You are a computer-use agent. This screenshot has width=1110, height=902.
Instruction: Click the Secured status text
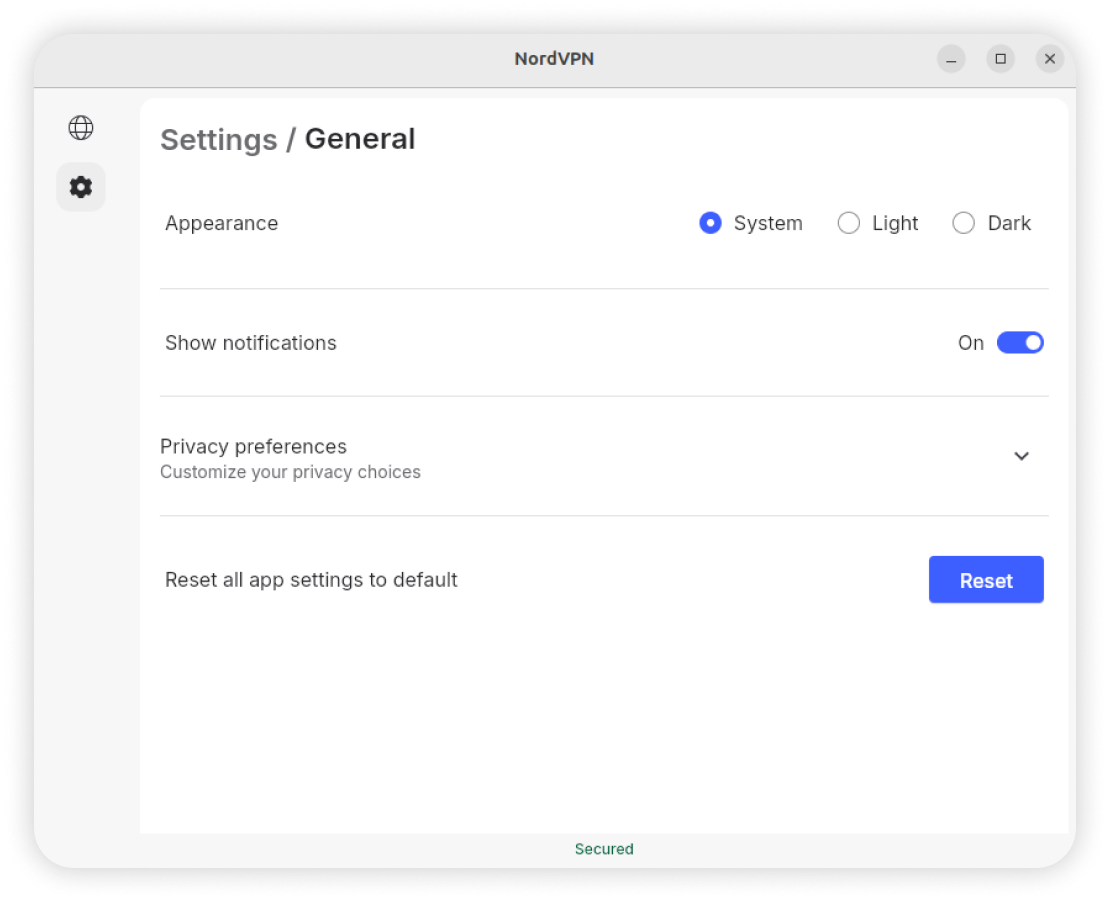604,849
